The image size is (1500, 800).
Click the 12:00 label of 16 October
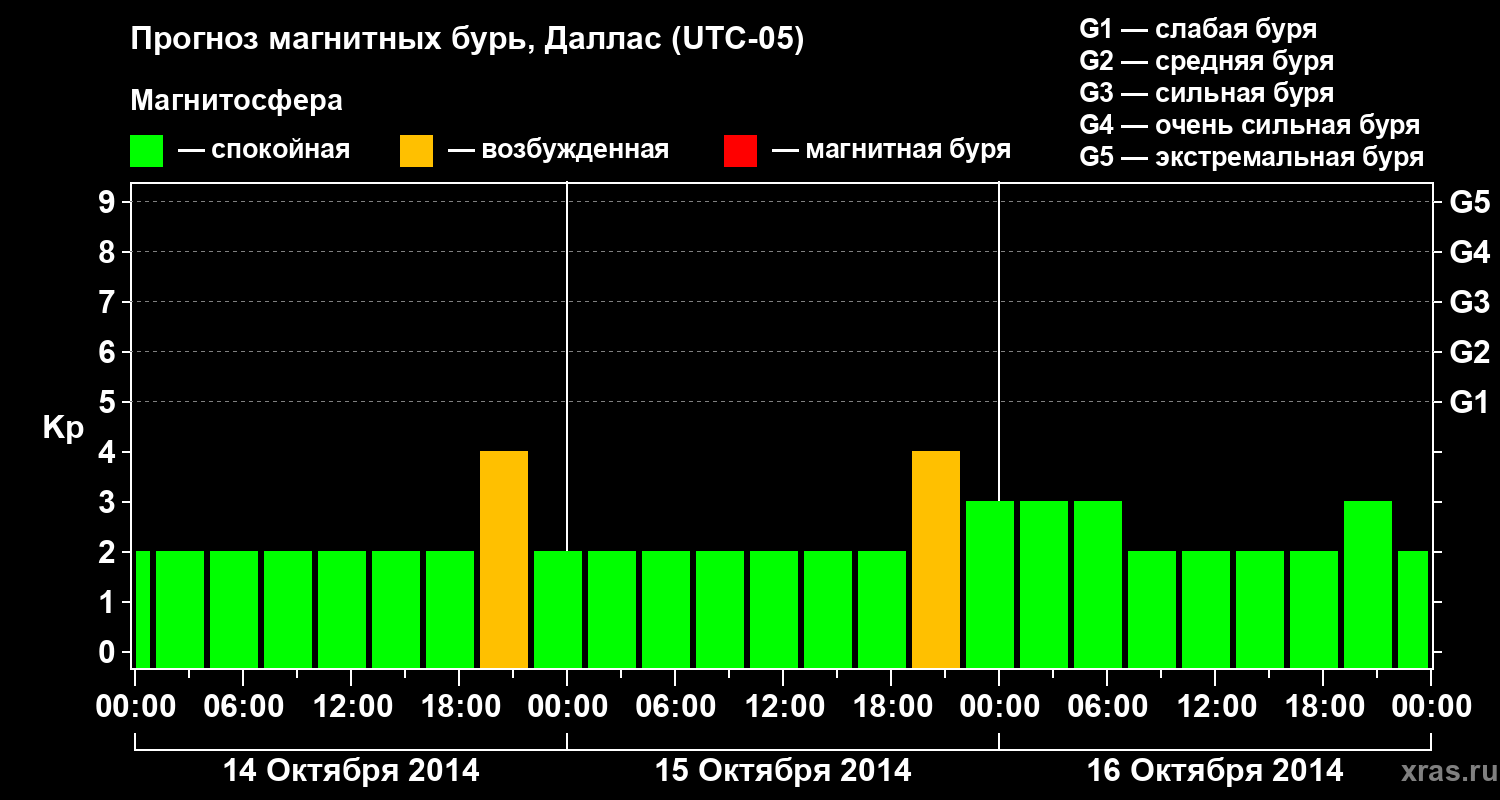click(x=1215, y=706)
